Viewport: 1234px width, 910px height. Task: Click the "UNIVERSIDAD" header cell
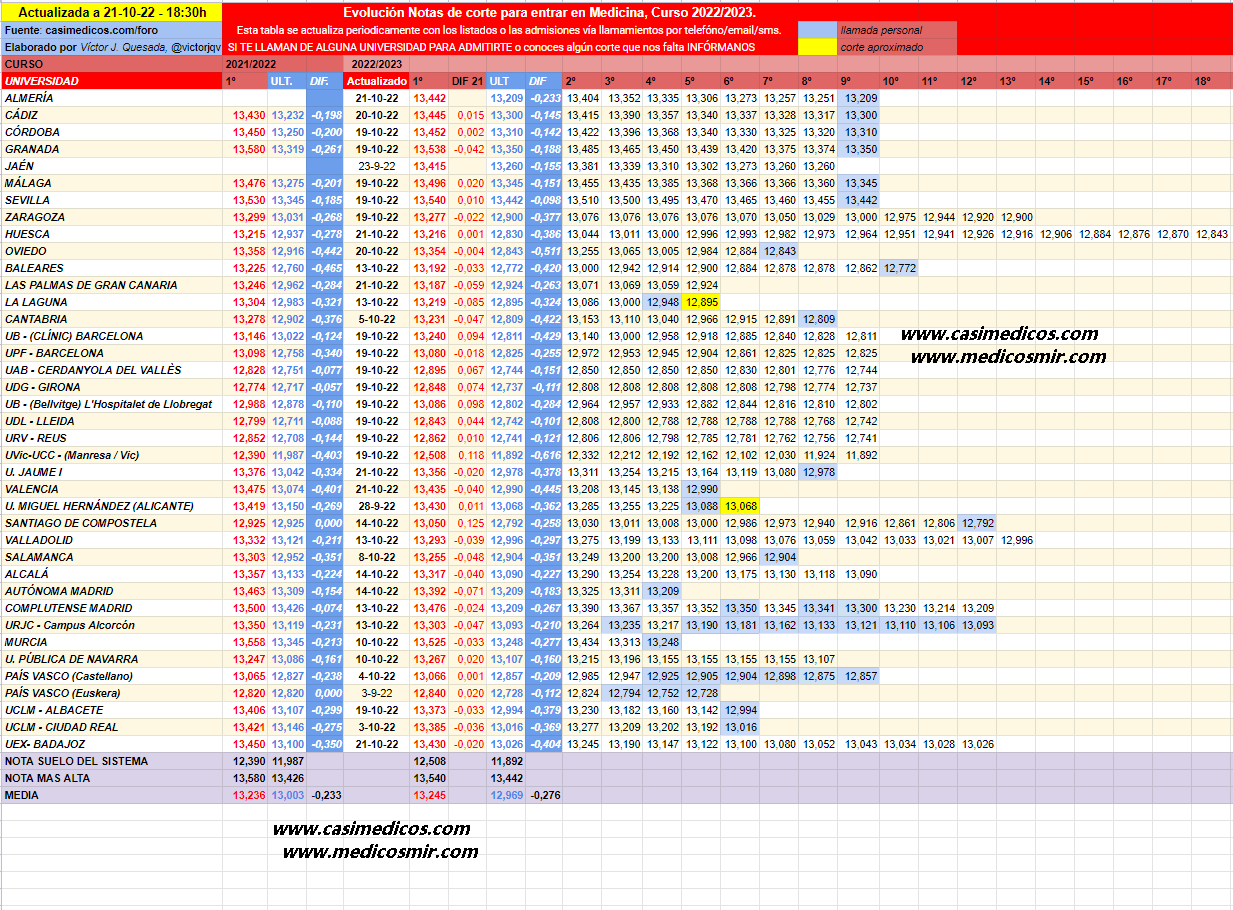click(111, 81)
